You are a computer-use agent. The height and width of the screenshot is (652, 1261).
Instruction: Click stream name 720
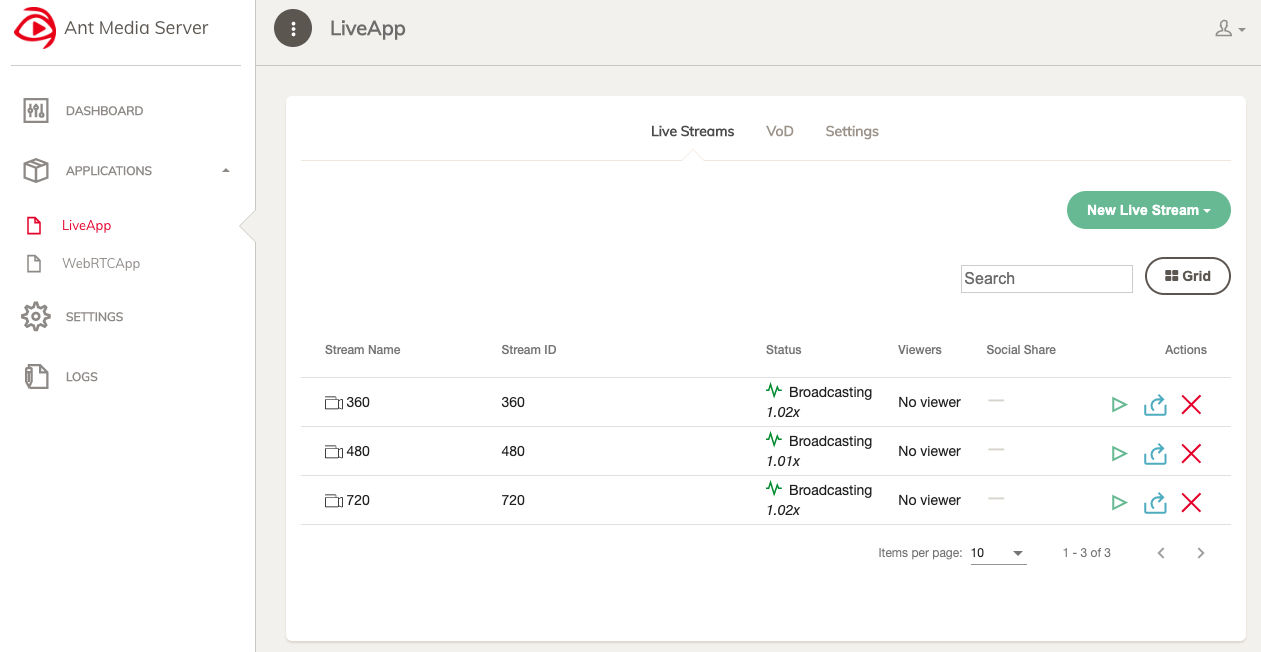click(x=358, y=500)
